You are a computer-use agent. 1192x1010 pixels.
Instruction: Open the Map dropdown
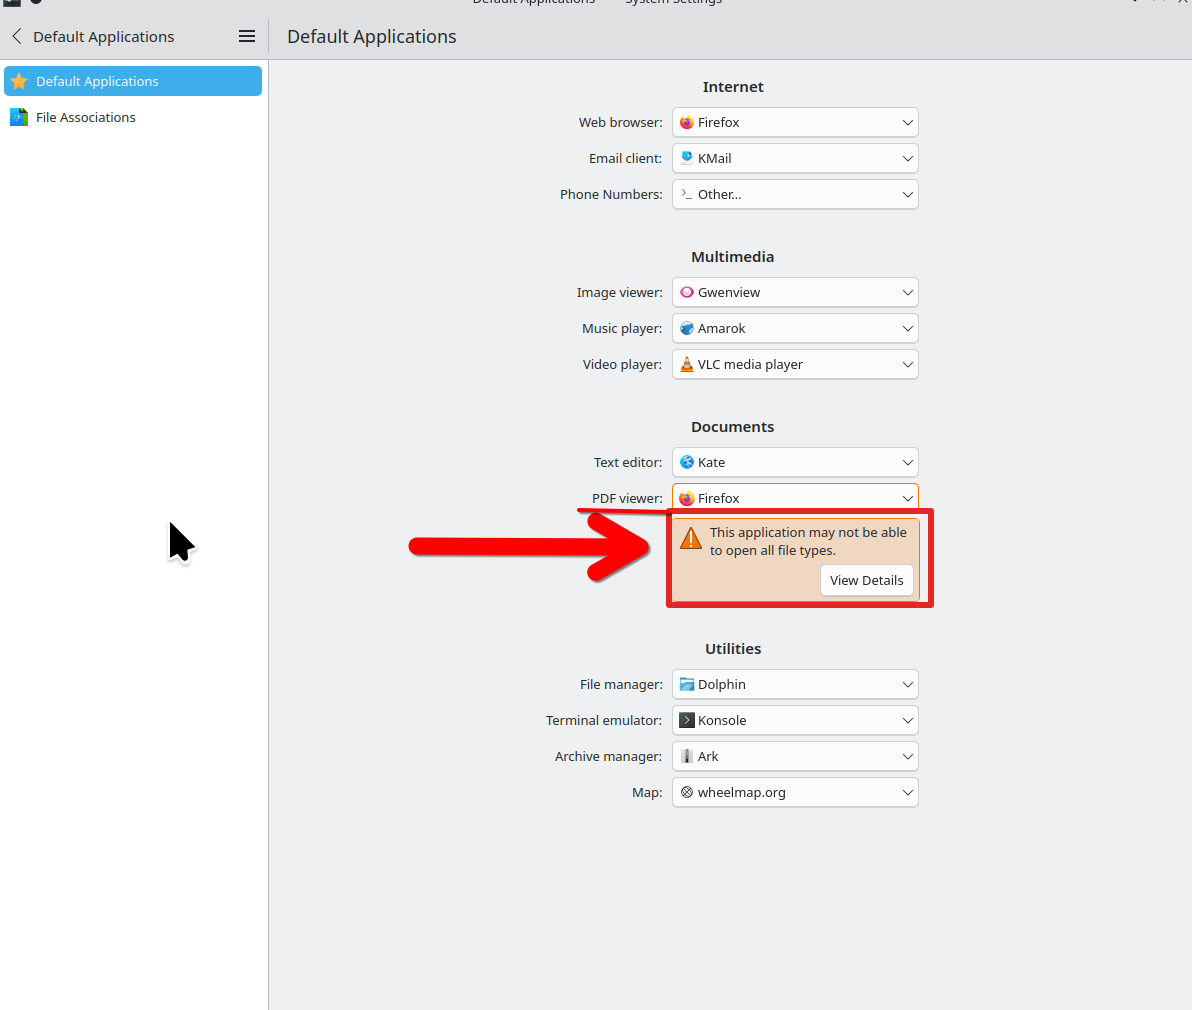click(x=795, y=793)
